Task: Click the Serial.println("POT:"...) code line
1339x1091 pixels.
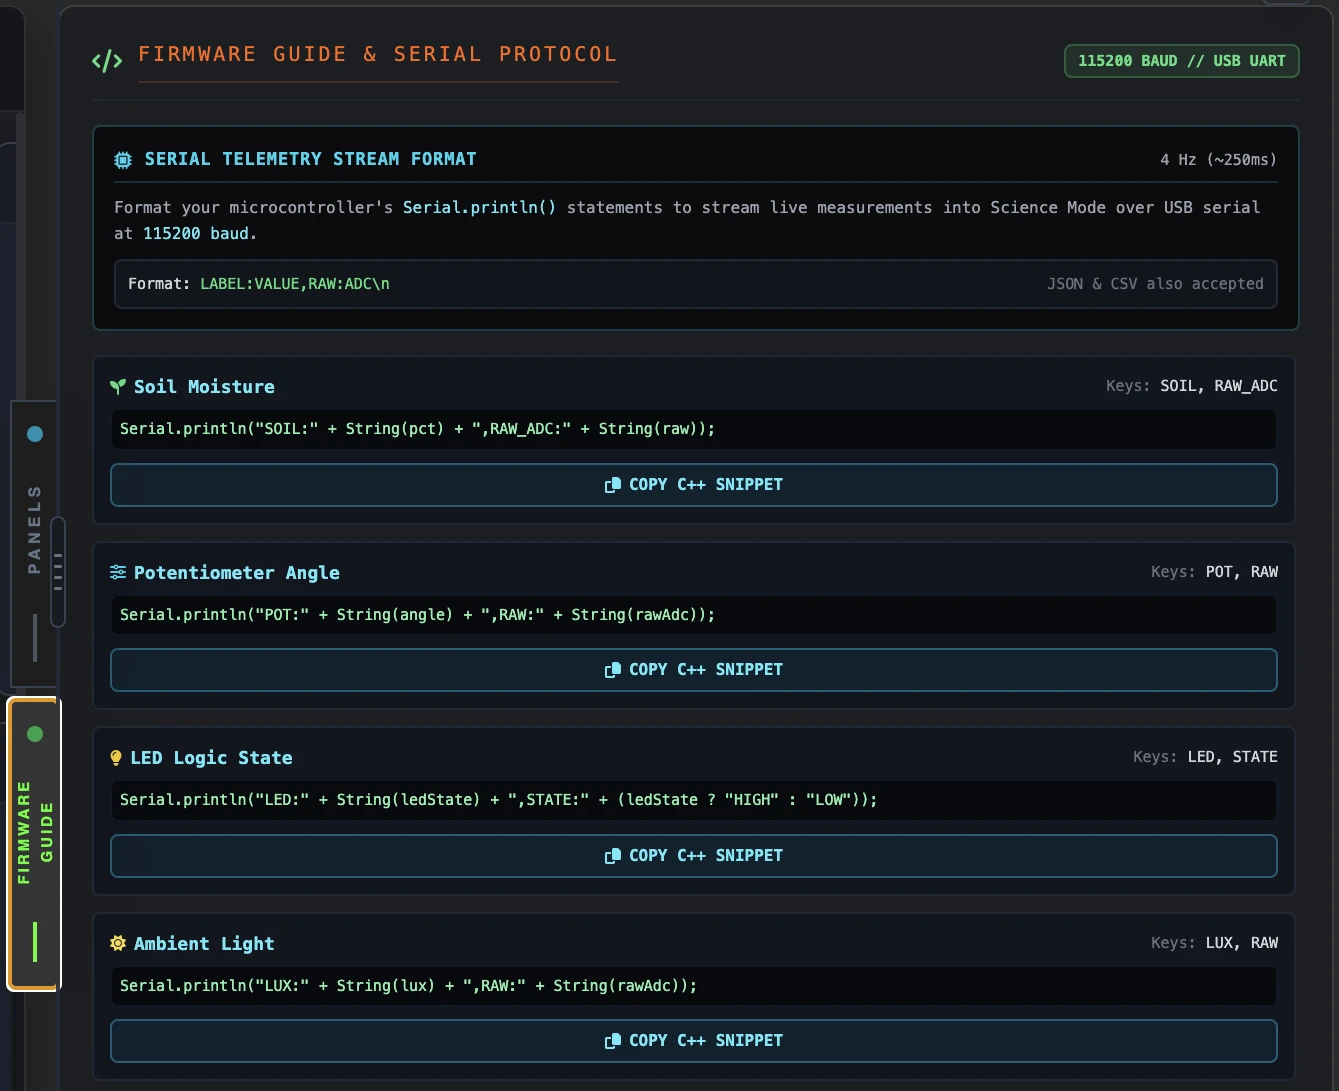Action: [x=694, y=615]
